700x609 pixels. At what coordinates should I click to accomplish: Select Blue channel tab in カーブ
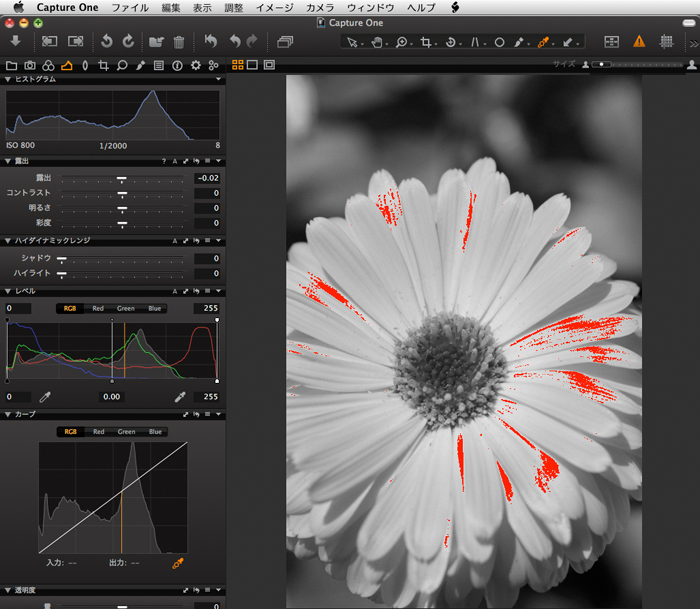[x=155, y=432]
